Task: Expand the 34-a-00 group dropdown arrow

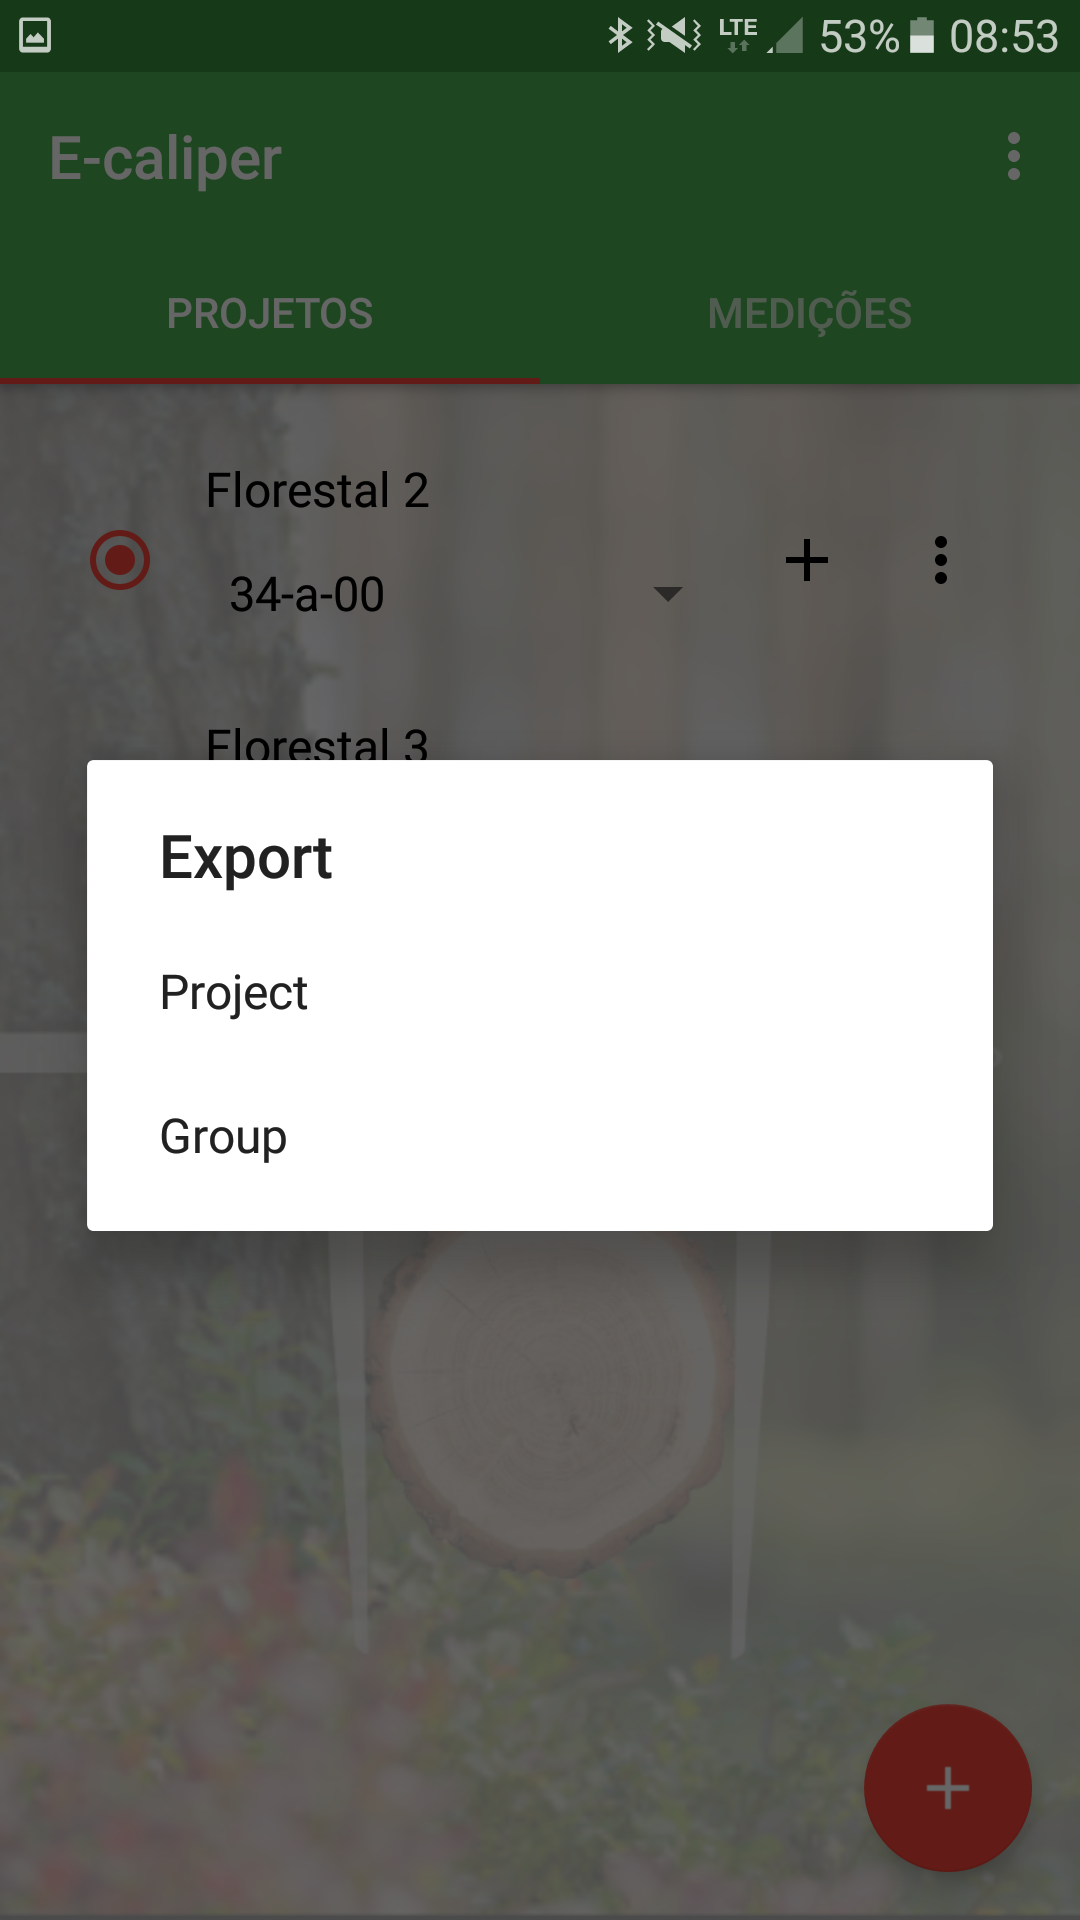Action: point(667,594)
